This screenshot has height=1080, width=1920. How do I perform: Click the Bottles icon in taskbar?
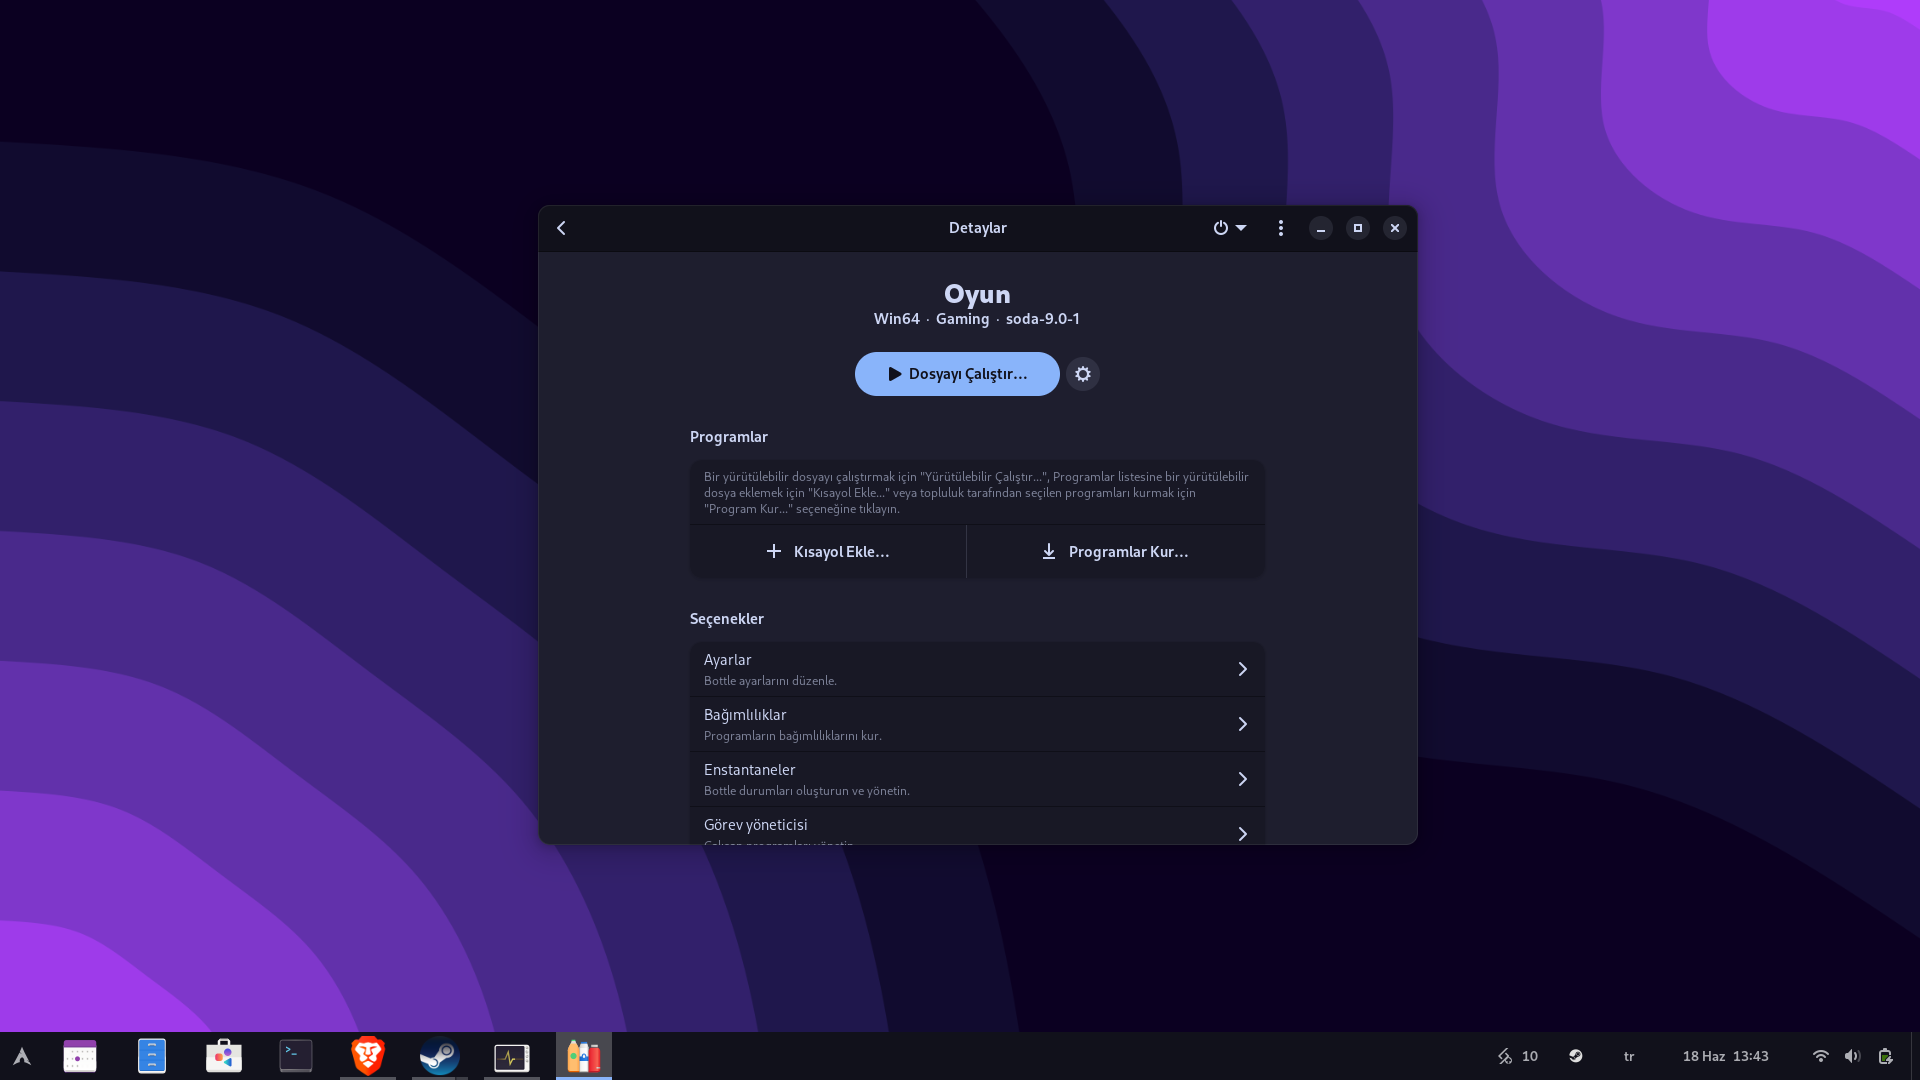pyautogui.click(x=584, y=1056)
